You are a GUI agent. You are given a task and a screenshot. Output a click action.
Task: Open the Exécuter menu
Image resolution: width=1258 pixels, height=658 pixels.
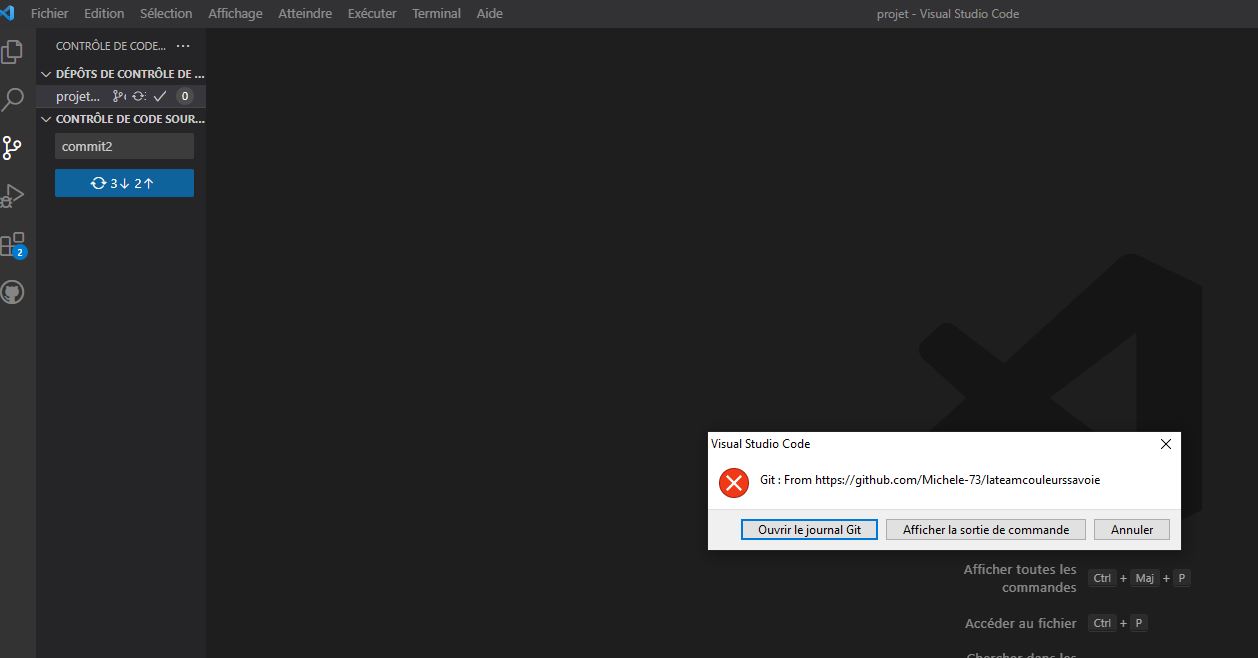pos(372,14)
